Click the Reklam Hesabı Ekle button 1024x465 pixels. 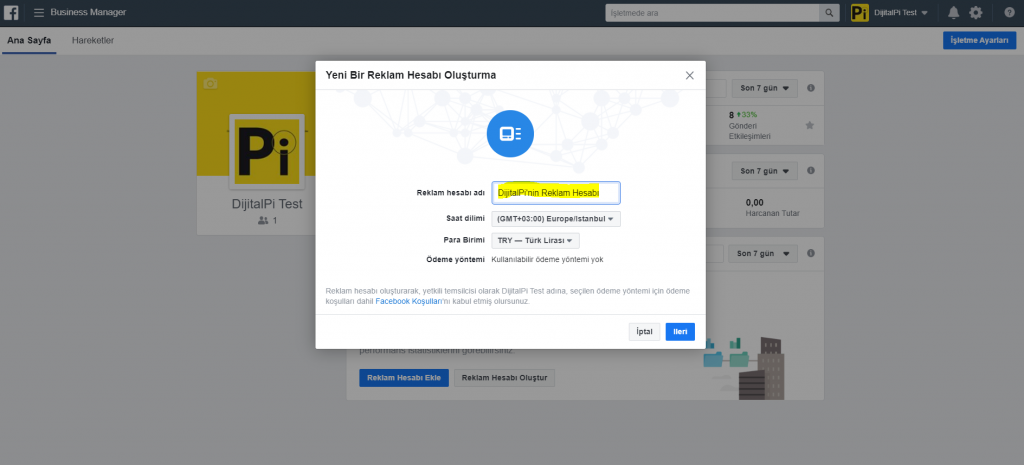click(x=404, y=377)
